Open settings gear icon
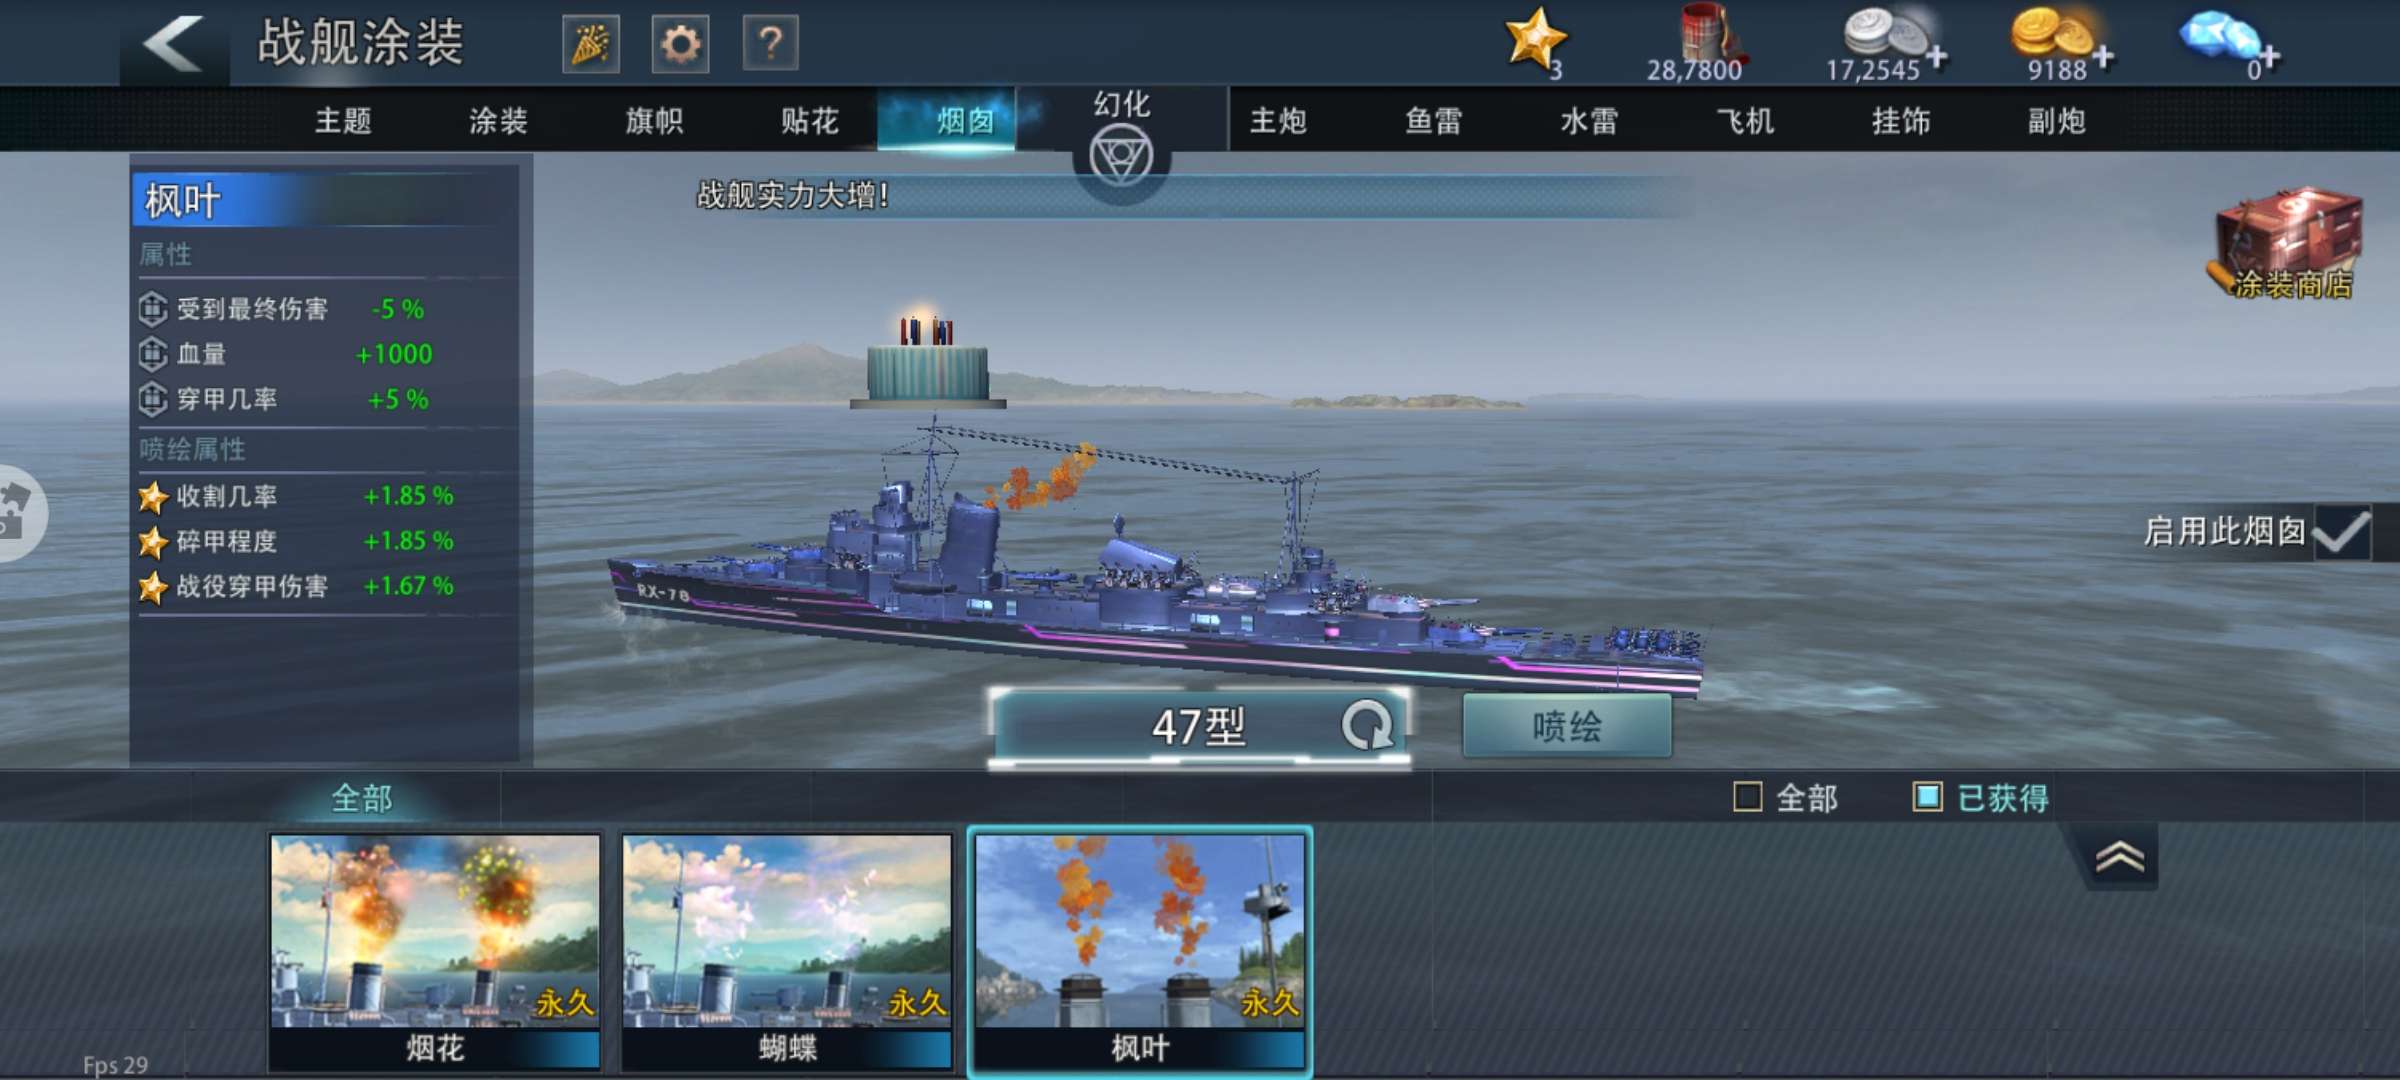Viewport: 2400px width, 1080px height. point(680,45)
